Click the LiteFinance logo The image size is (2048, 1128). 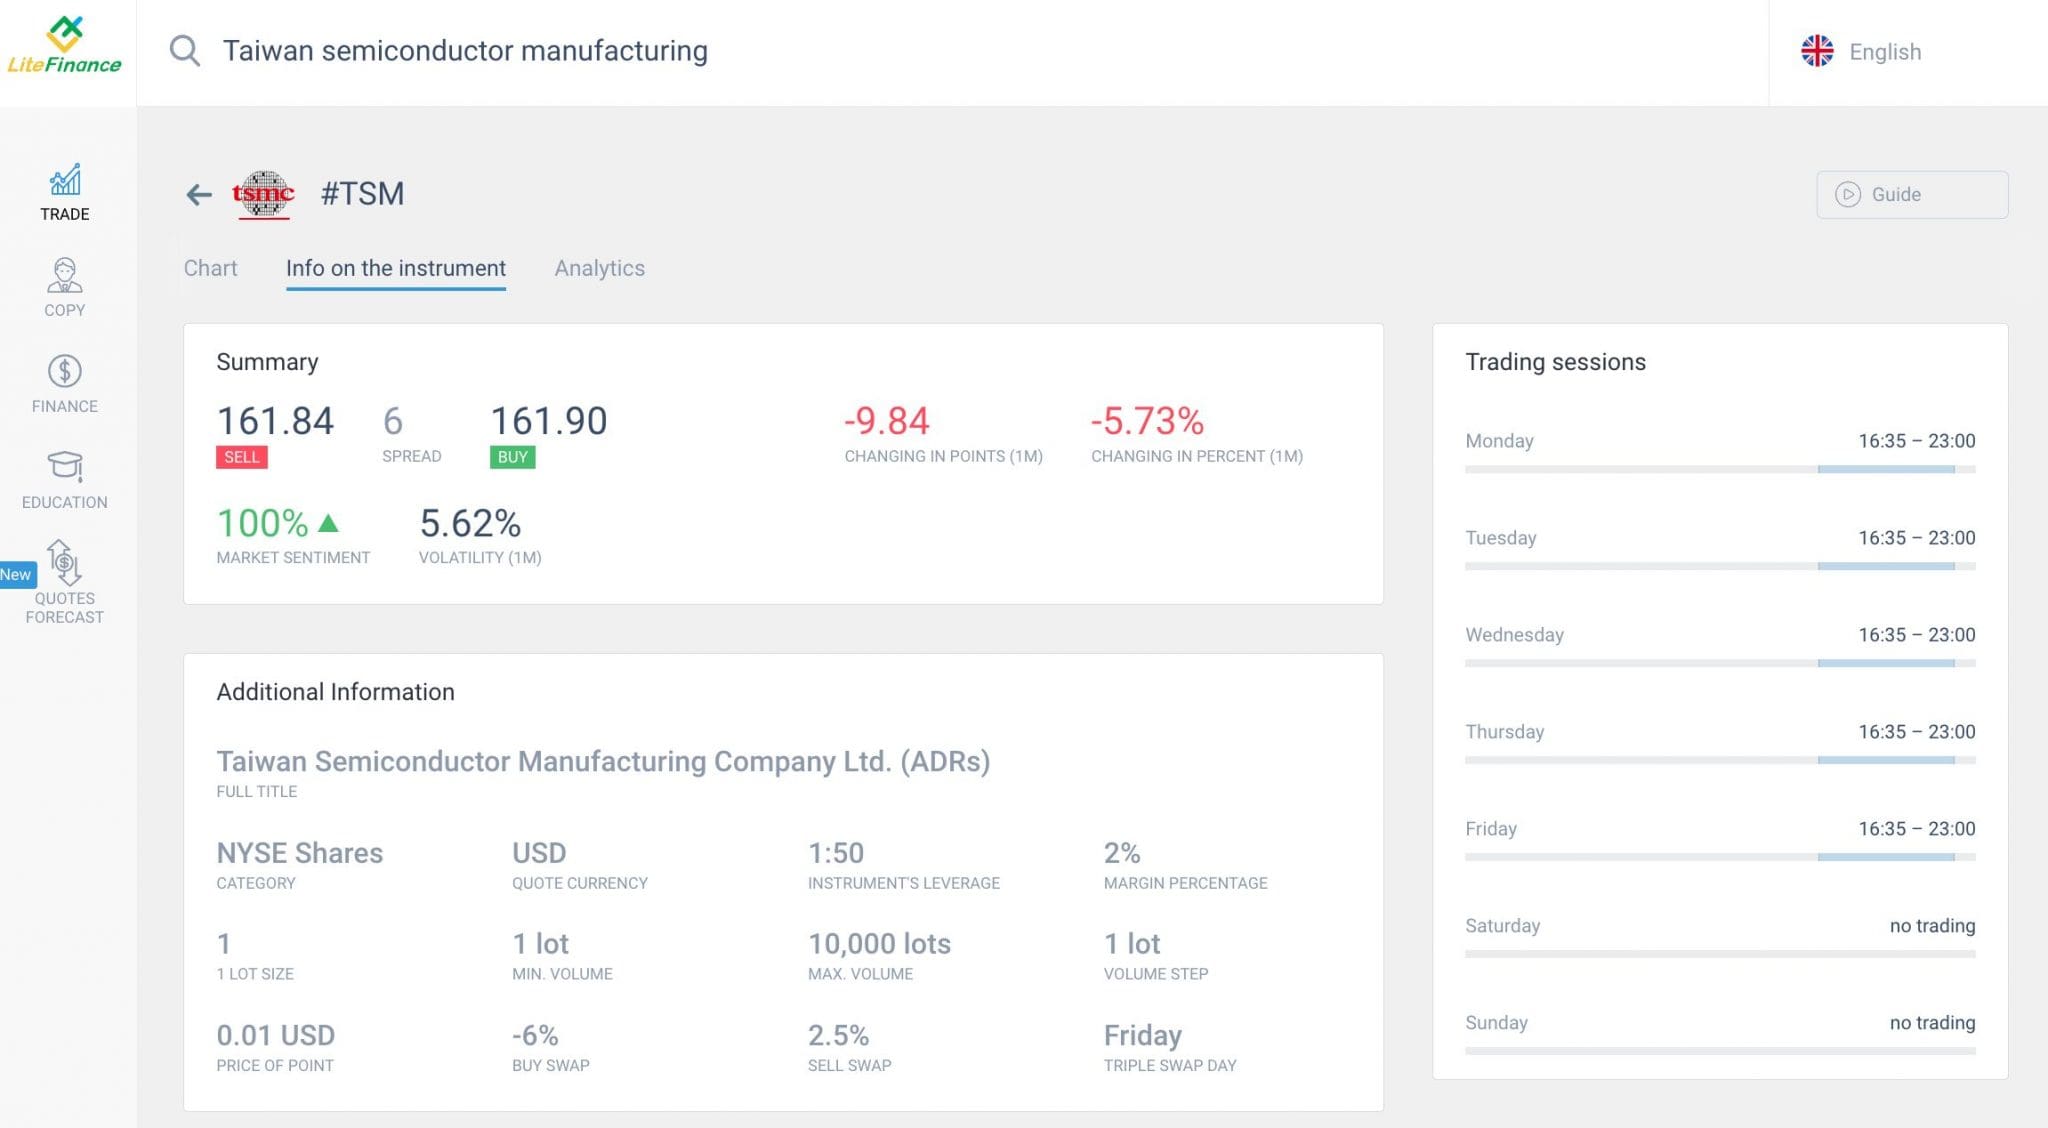pyautogui.click(x=65, y=46)
